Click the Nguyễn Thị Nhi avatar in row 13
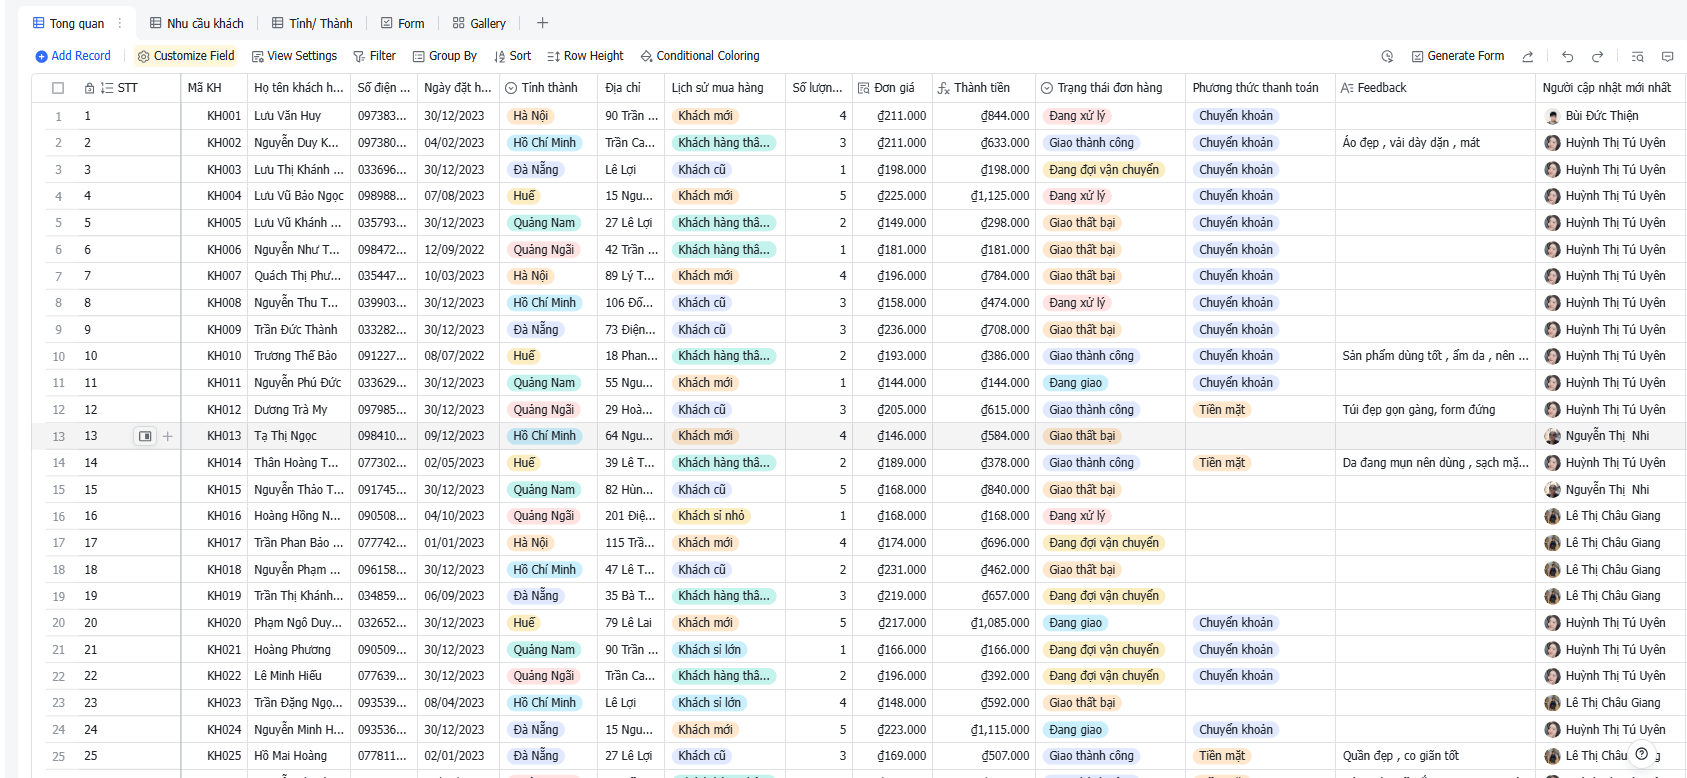This screenshot has height=778, width=1687. point(1552,436)
